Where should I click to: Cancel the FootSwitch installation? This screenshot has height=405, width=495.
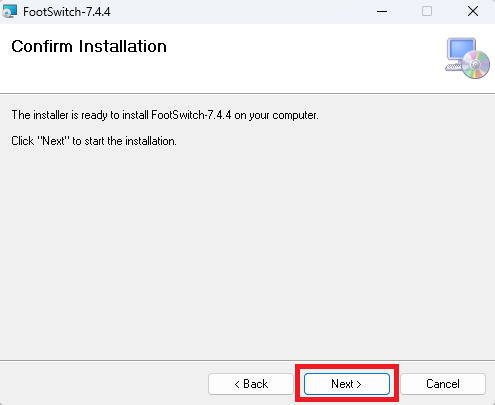(x=443, y=384)
